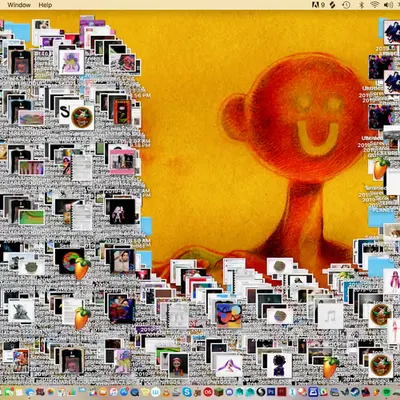Launch Minecraft from the dock
The height and width of the screenshot is (400, 400).
(x=219, y=392)
